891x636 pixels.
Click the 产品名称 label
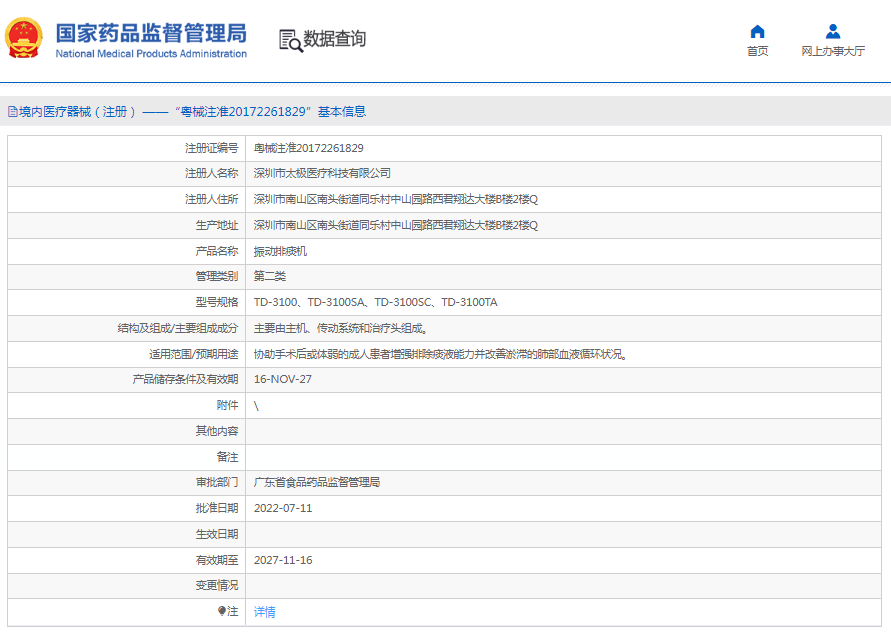click(x=217, y=251)
